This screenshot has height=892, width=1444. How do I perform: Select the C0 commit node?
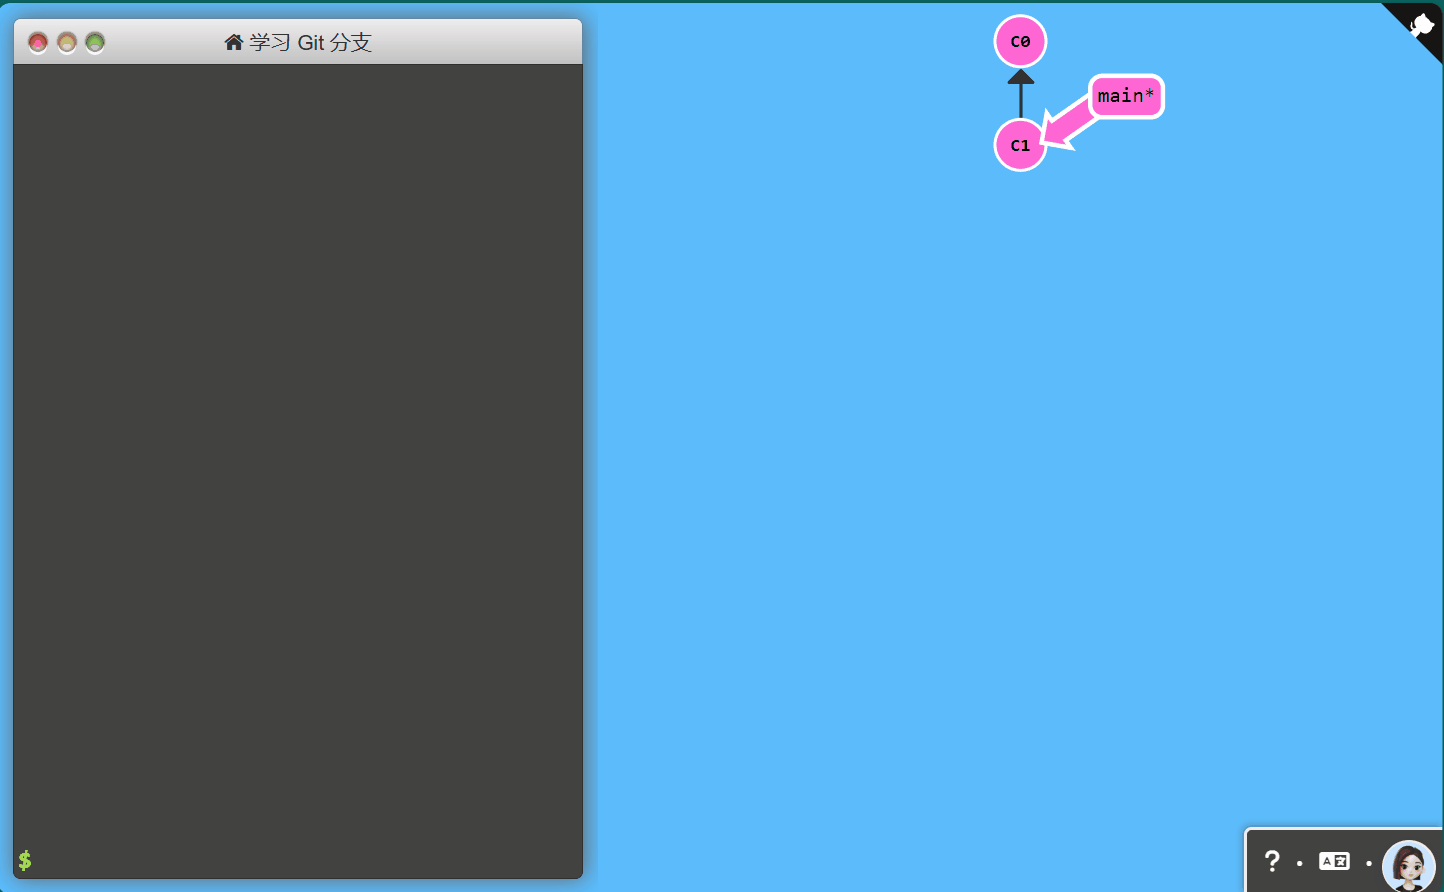point(1019,41)
